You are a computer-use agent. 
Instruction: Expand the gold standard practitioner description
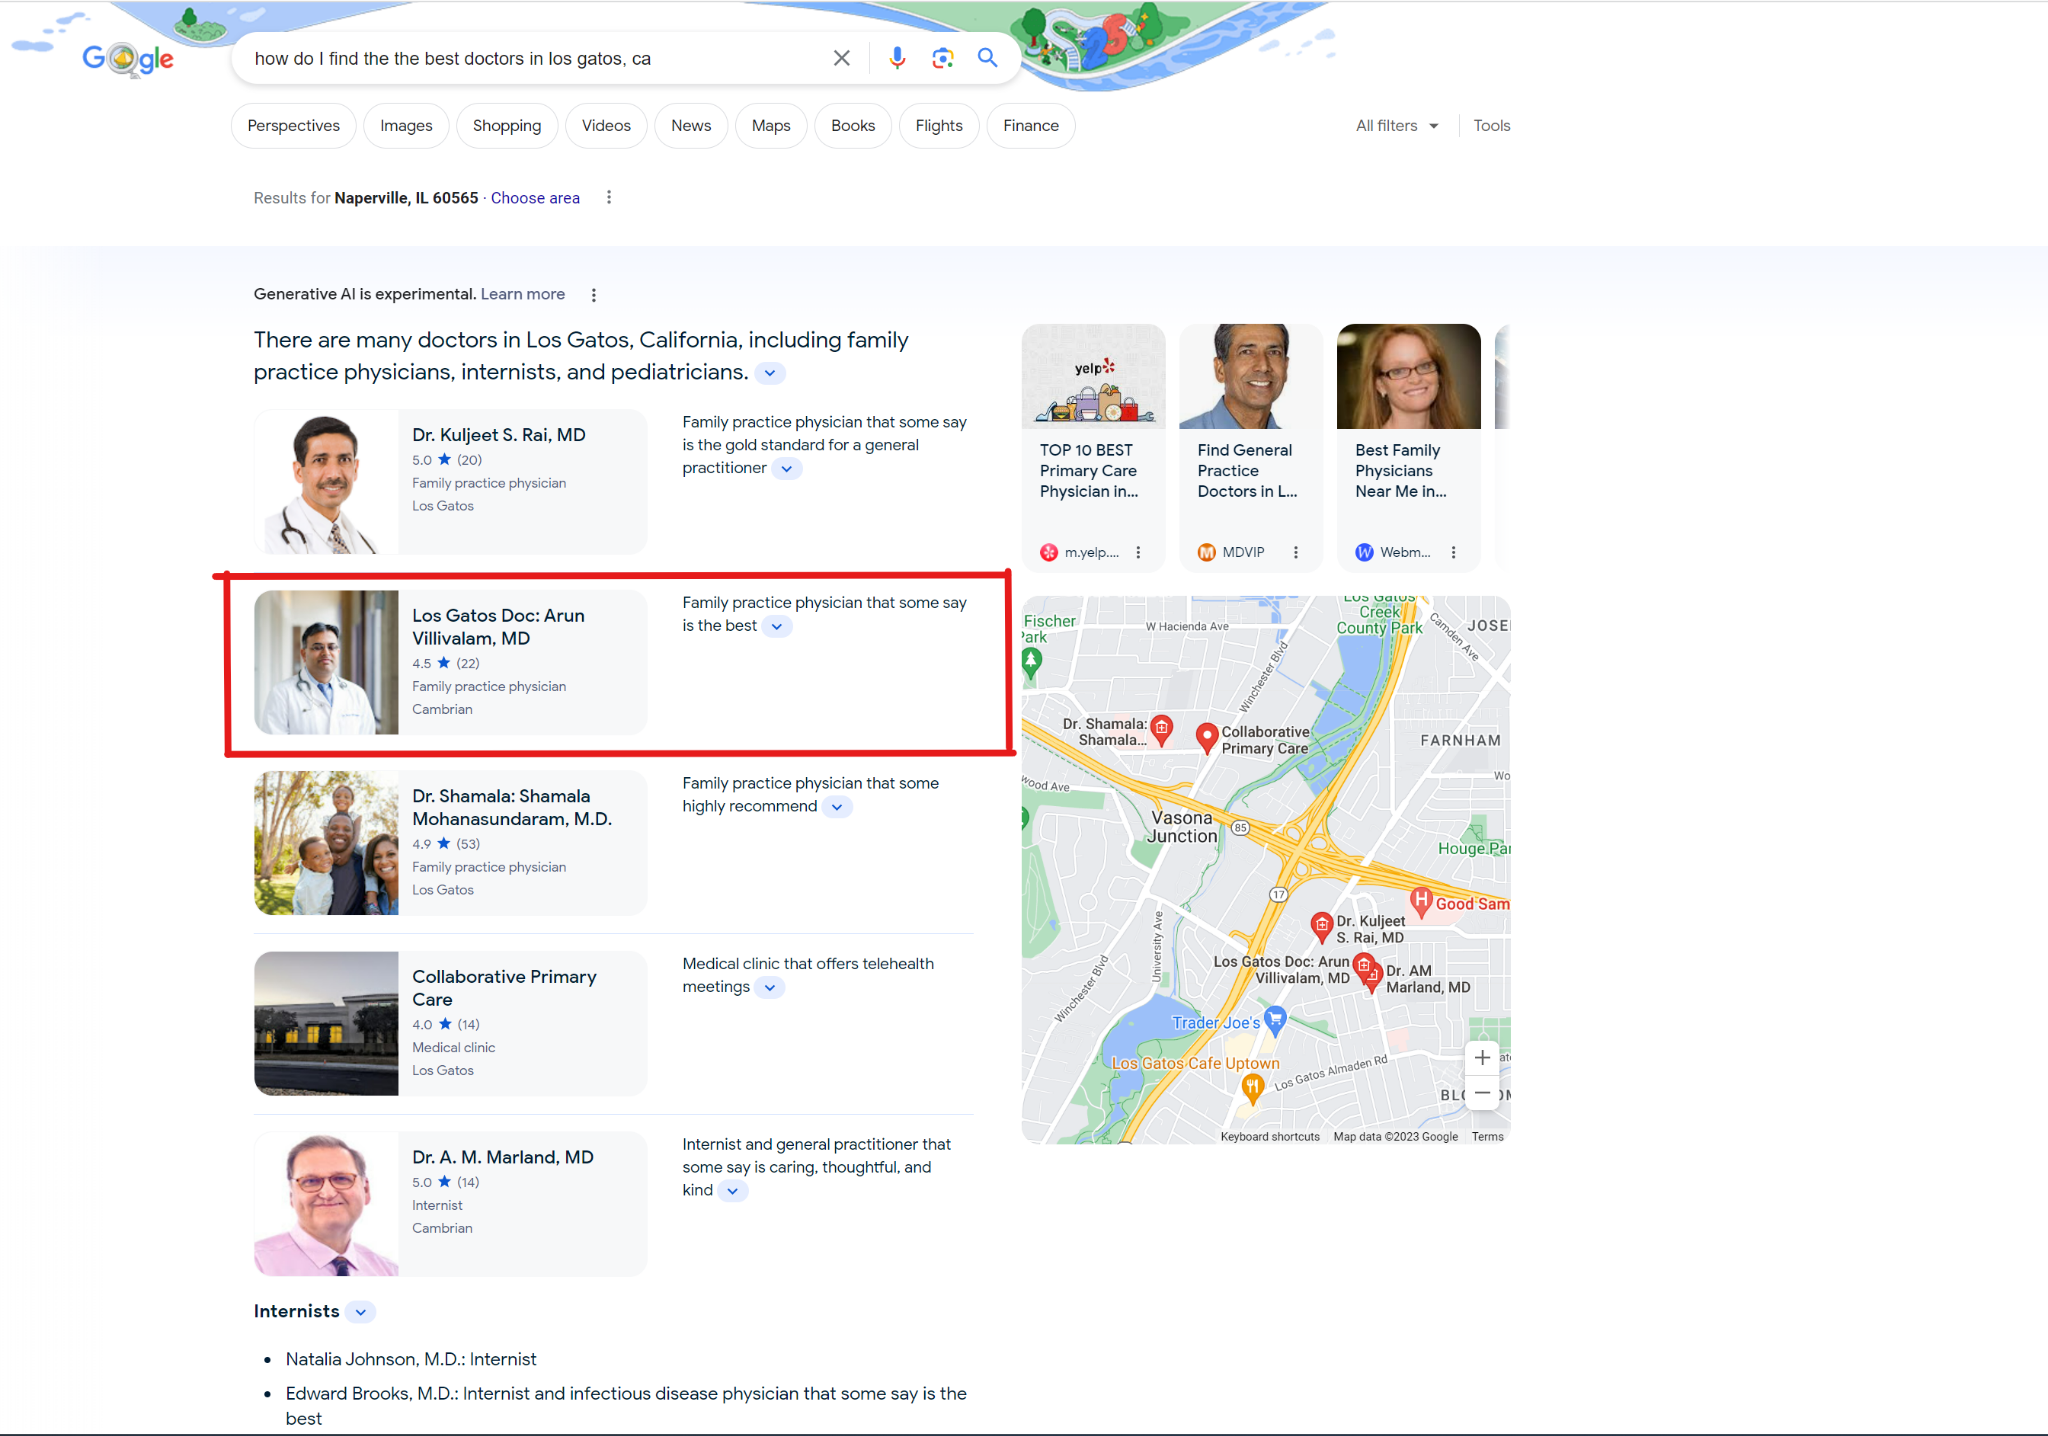(787, 469)
